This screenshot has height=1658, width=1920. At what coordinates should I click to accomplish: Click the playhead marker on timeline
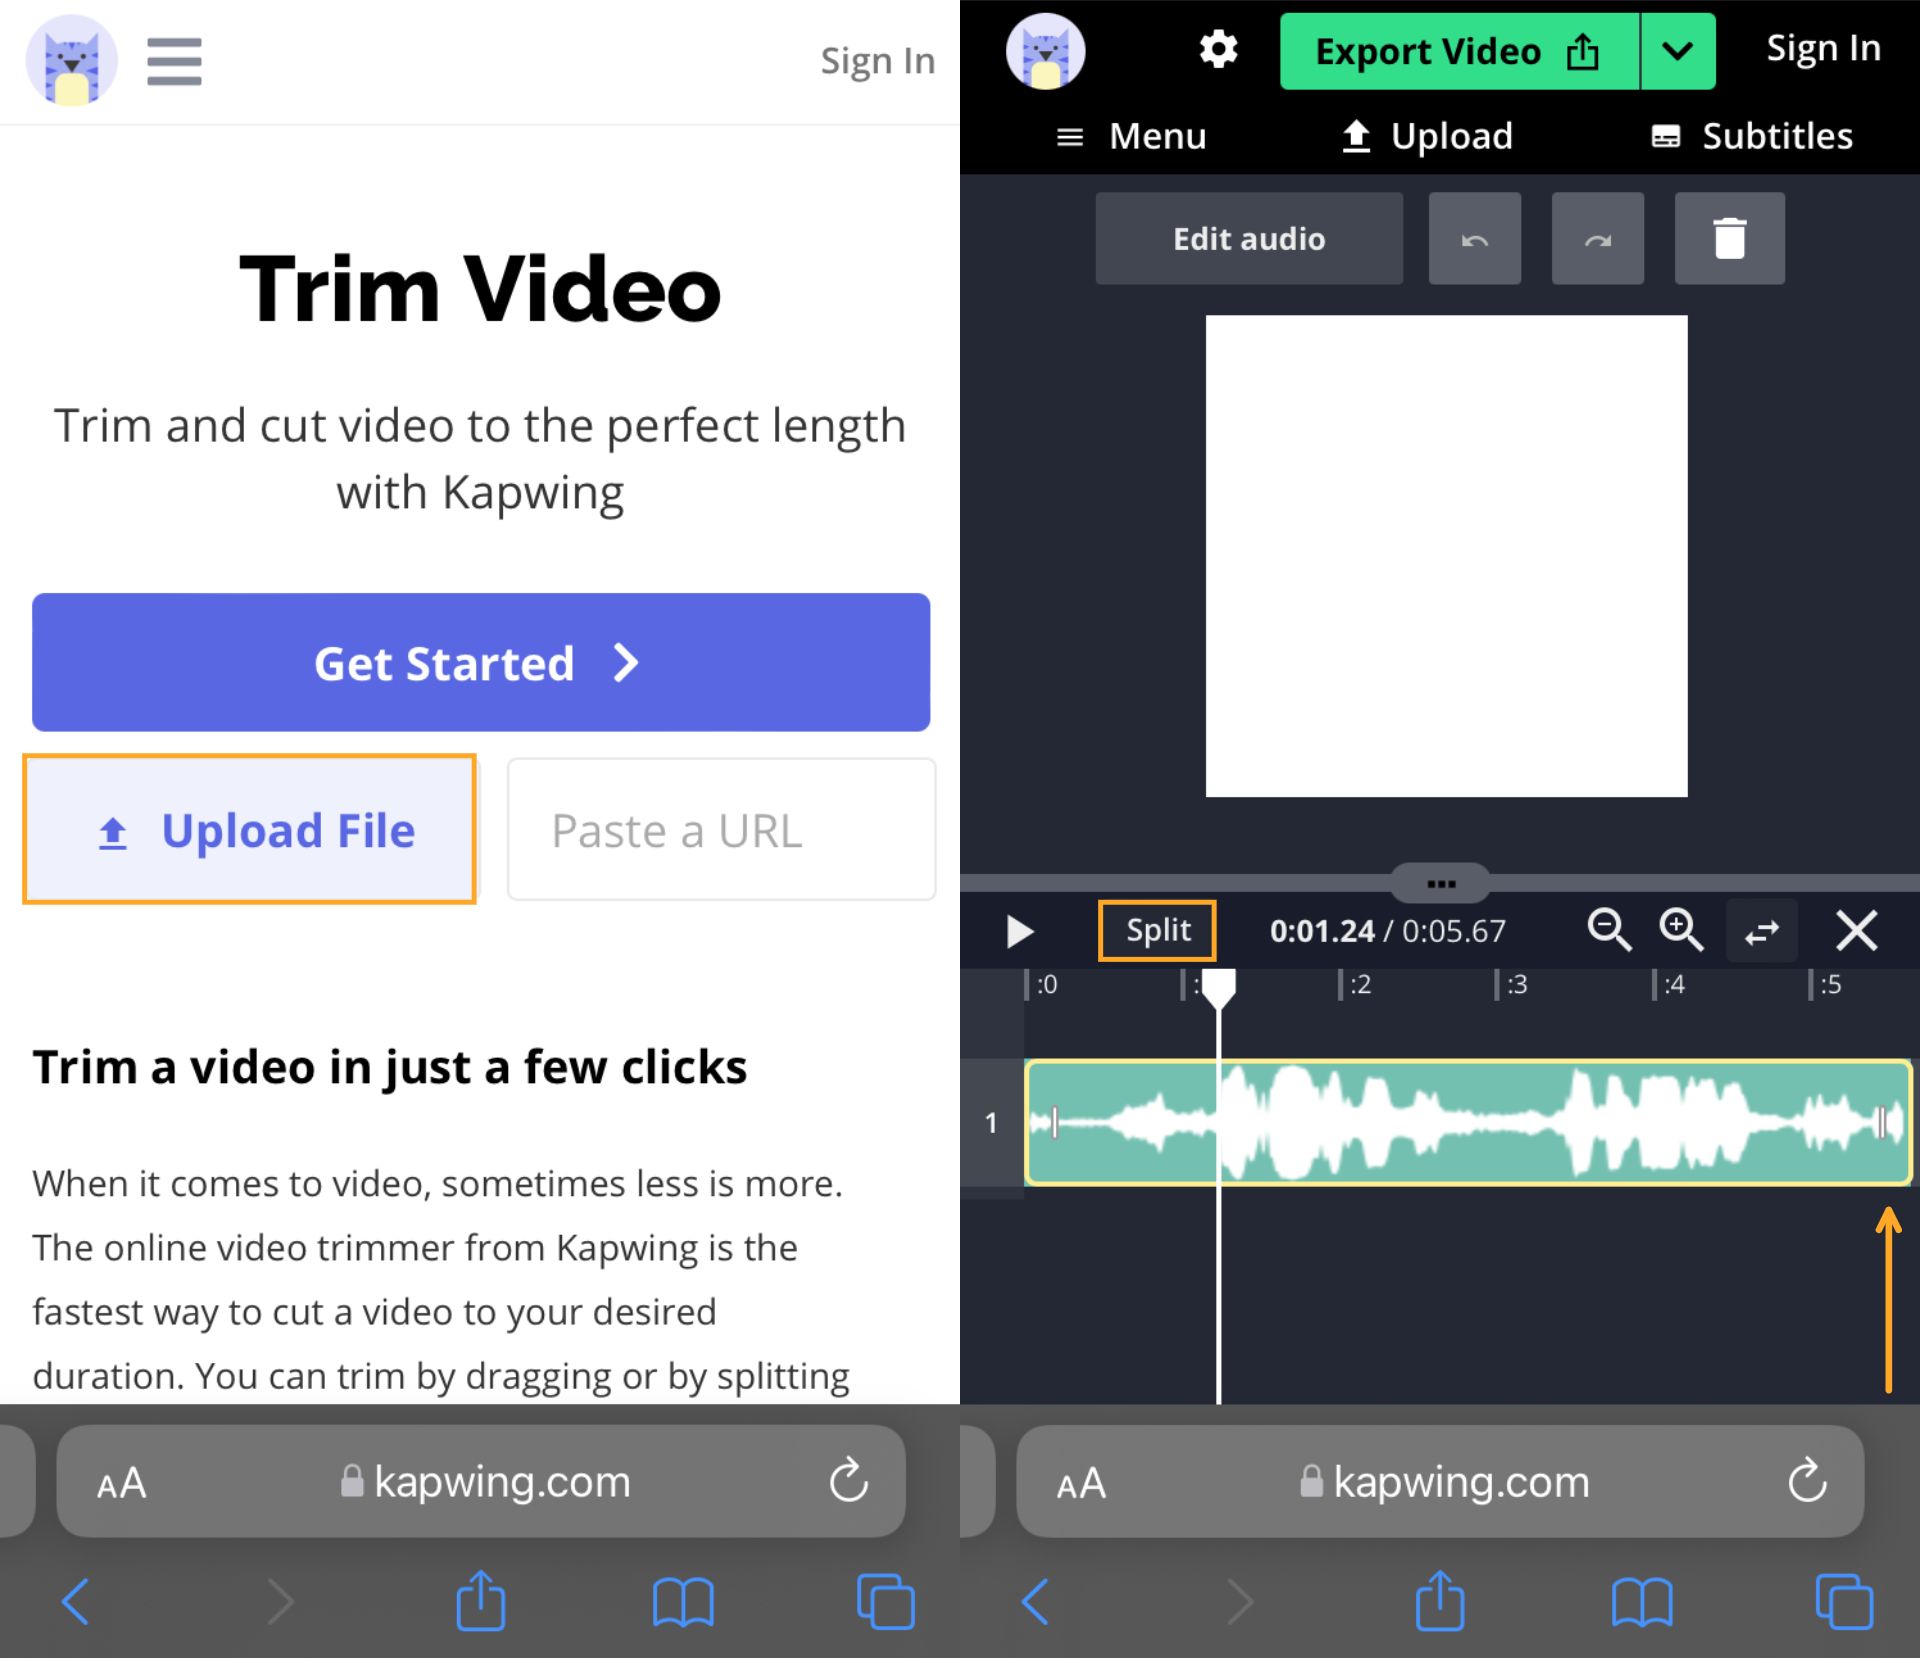pos(1218,988)
